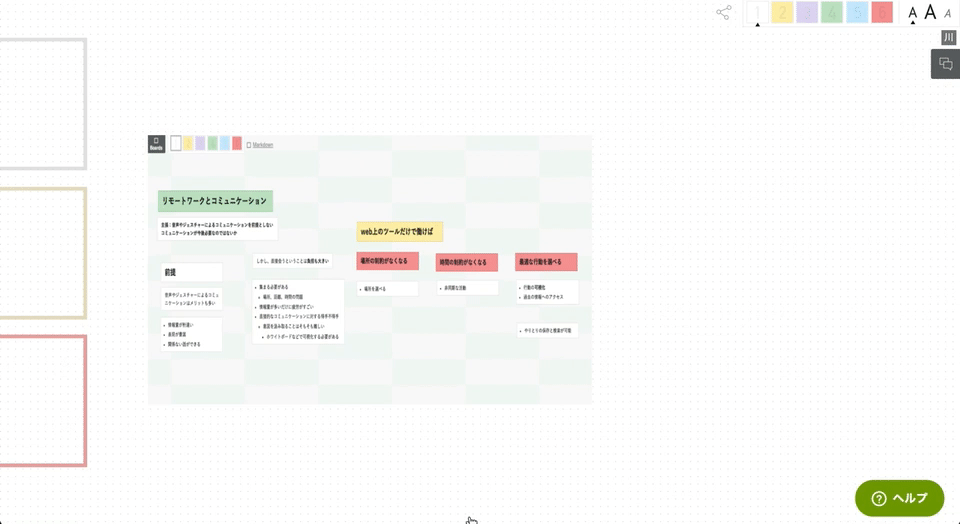Select the tan-bordered board thumbnail on left
Viewport: 960px width, 524px height.
(x=43, y=253)
